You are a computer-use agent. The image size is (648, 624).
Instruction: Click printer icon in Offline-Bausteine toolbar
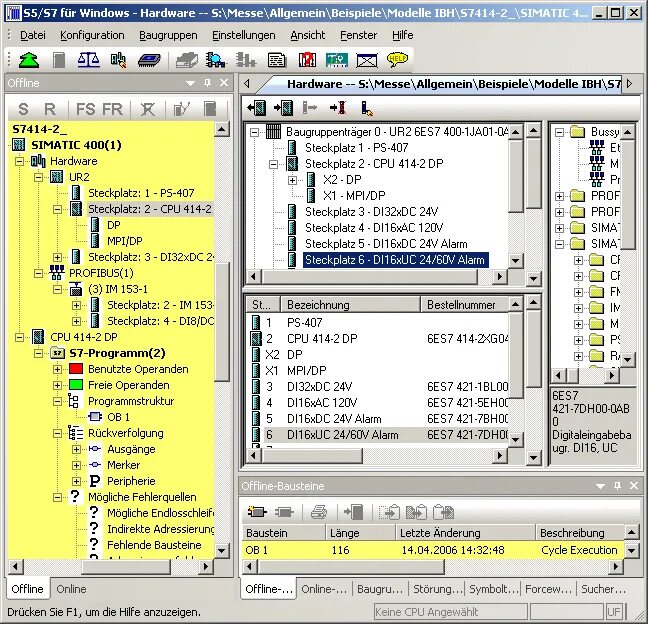pos(319,512)
